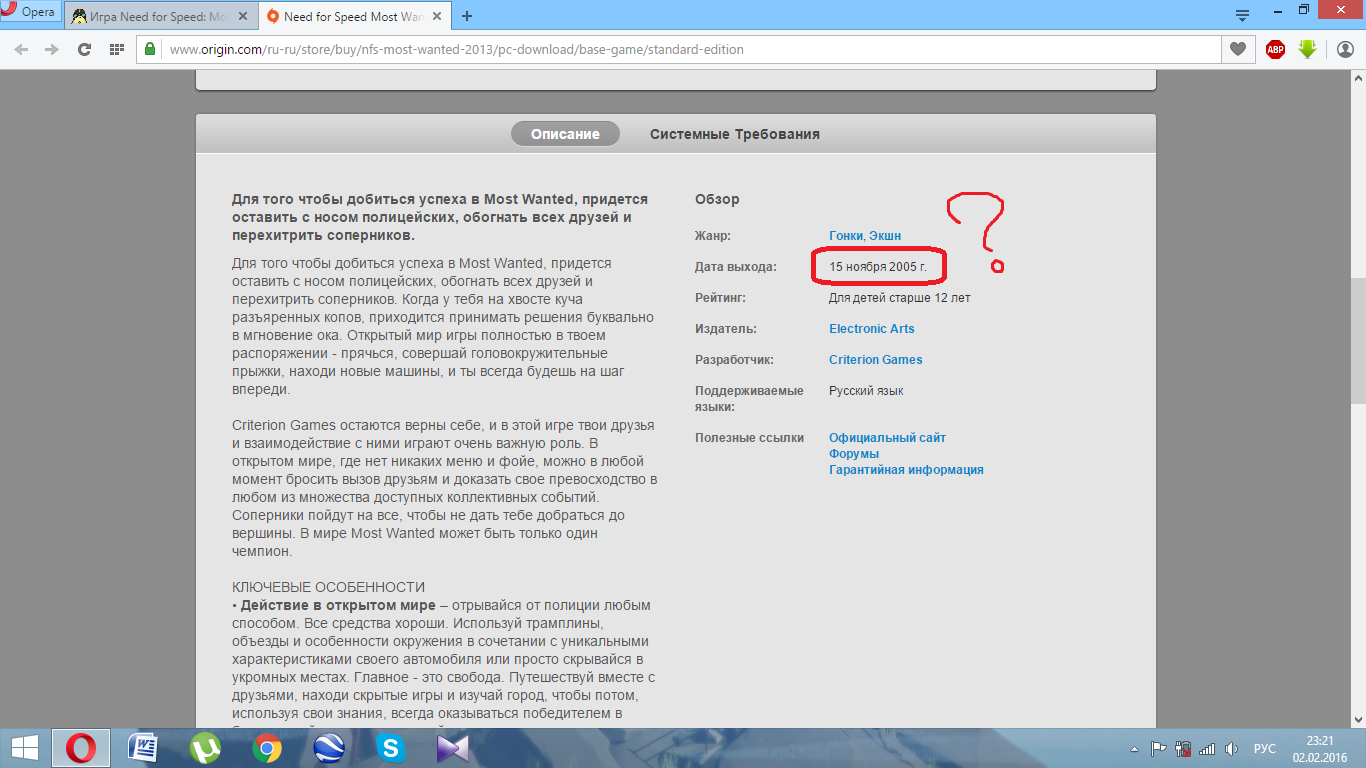Click the scrollbar down arrow
The height and width of the screenshot is (768, 1366).
pyautogui.click(x=1358, y=720)
